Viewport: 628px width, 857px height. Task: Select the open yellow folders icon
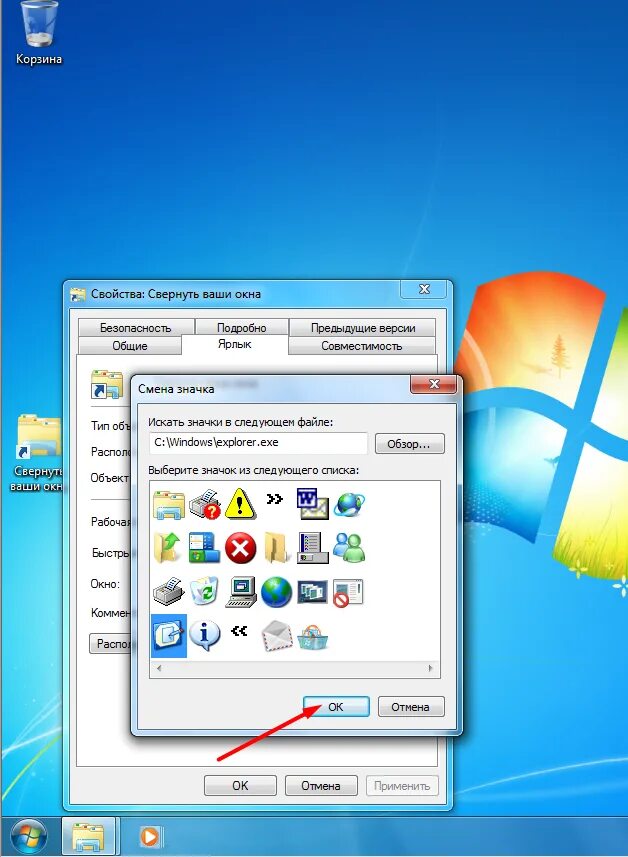pyautogui.click(x=277, y=548)
